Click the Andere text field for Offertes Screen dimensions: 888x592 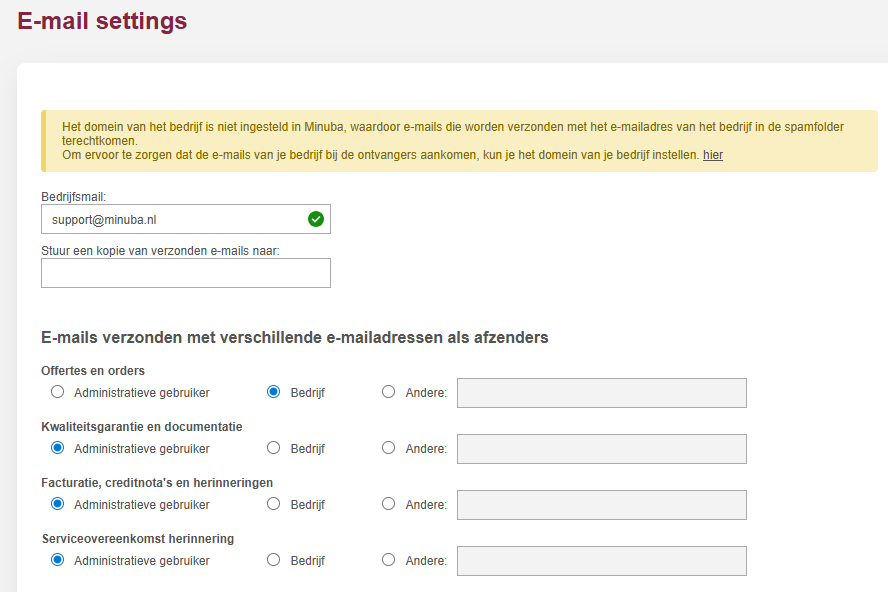[x=601, y=393]
